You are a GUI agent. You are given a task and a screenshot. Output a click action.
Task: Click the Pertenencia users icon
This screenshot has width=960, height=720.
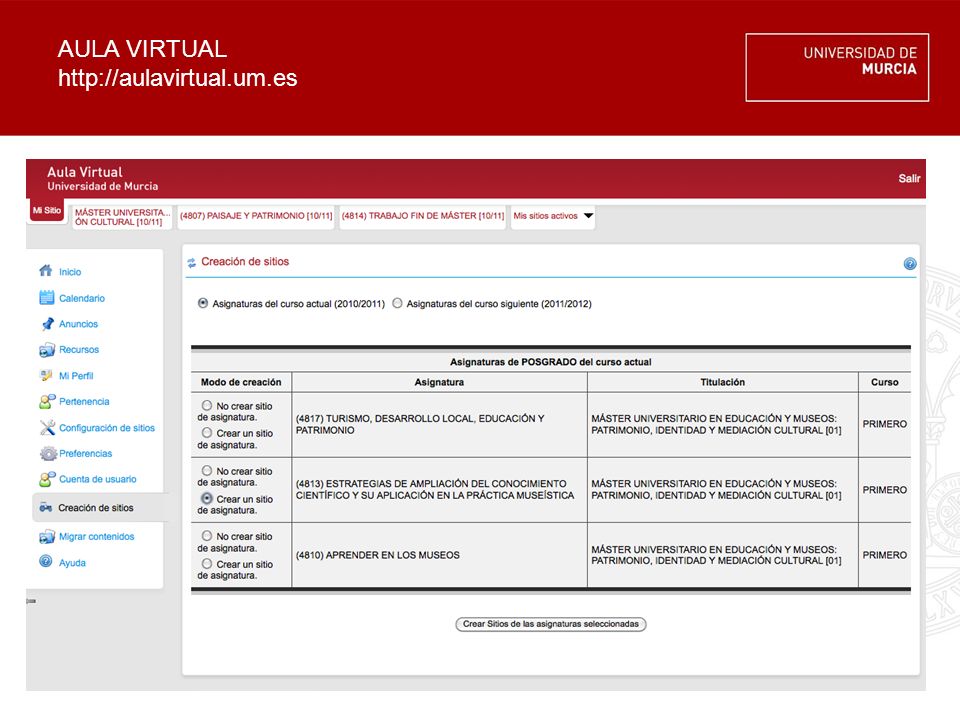pyautogui.click(x=47, y=402)
